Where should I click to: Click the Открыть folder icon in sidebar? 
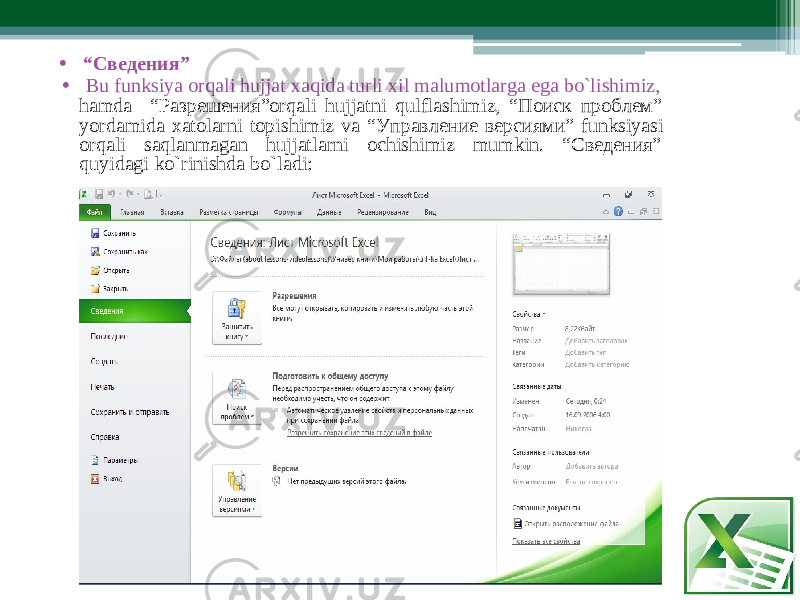point(95,270)
